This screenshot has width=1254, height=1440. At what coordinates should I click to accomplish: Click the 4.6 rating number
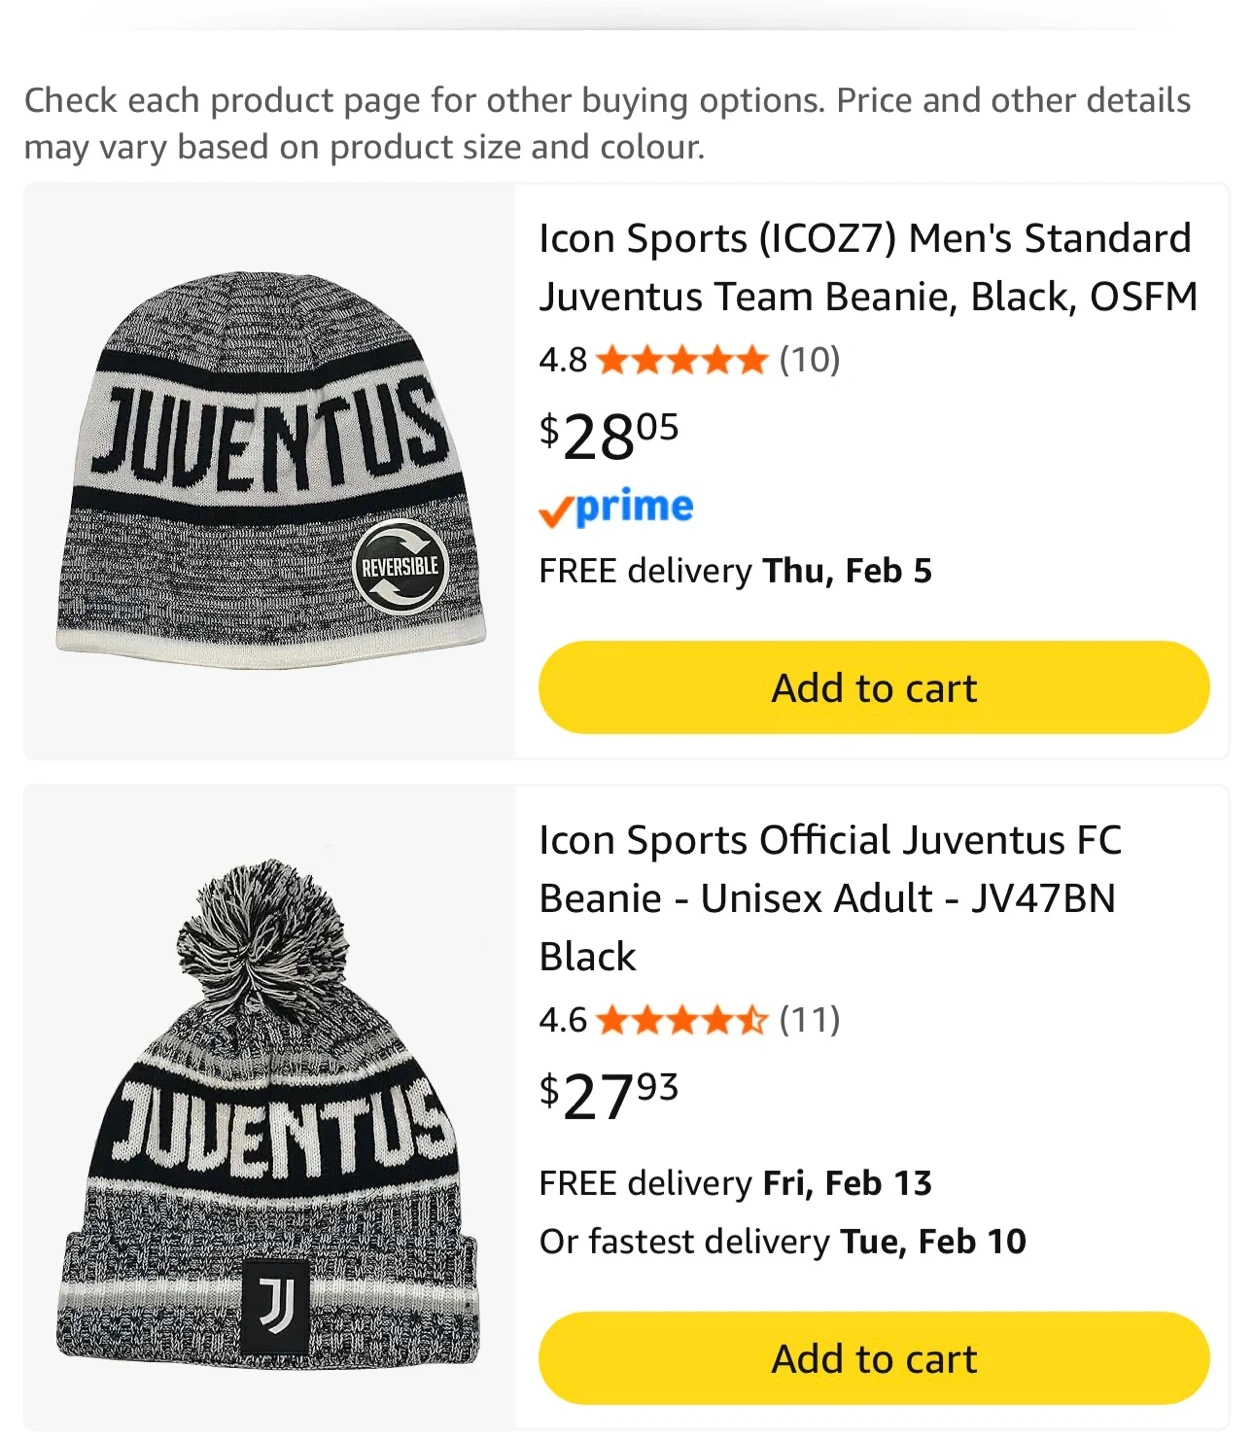click(562, 1021)
